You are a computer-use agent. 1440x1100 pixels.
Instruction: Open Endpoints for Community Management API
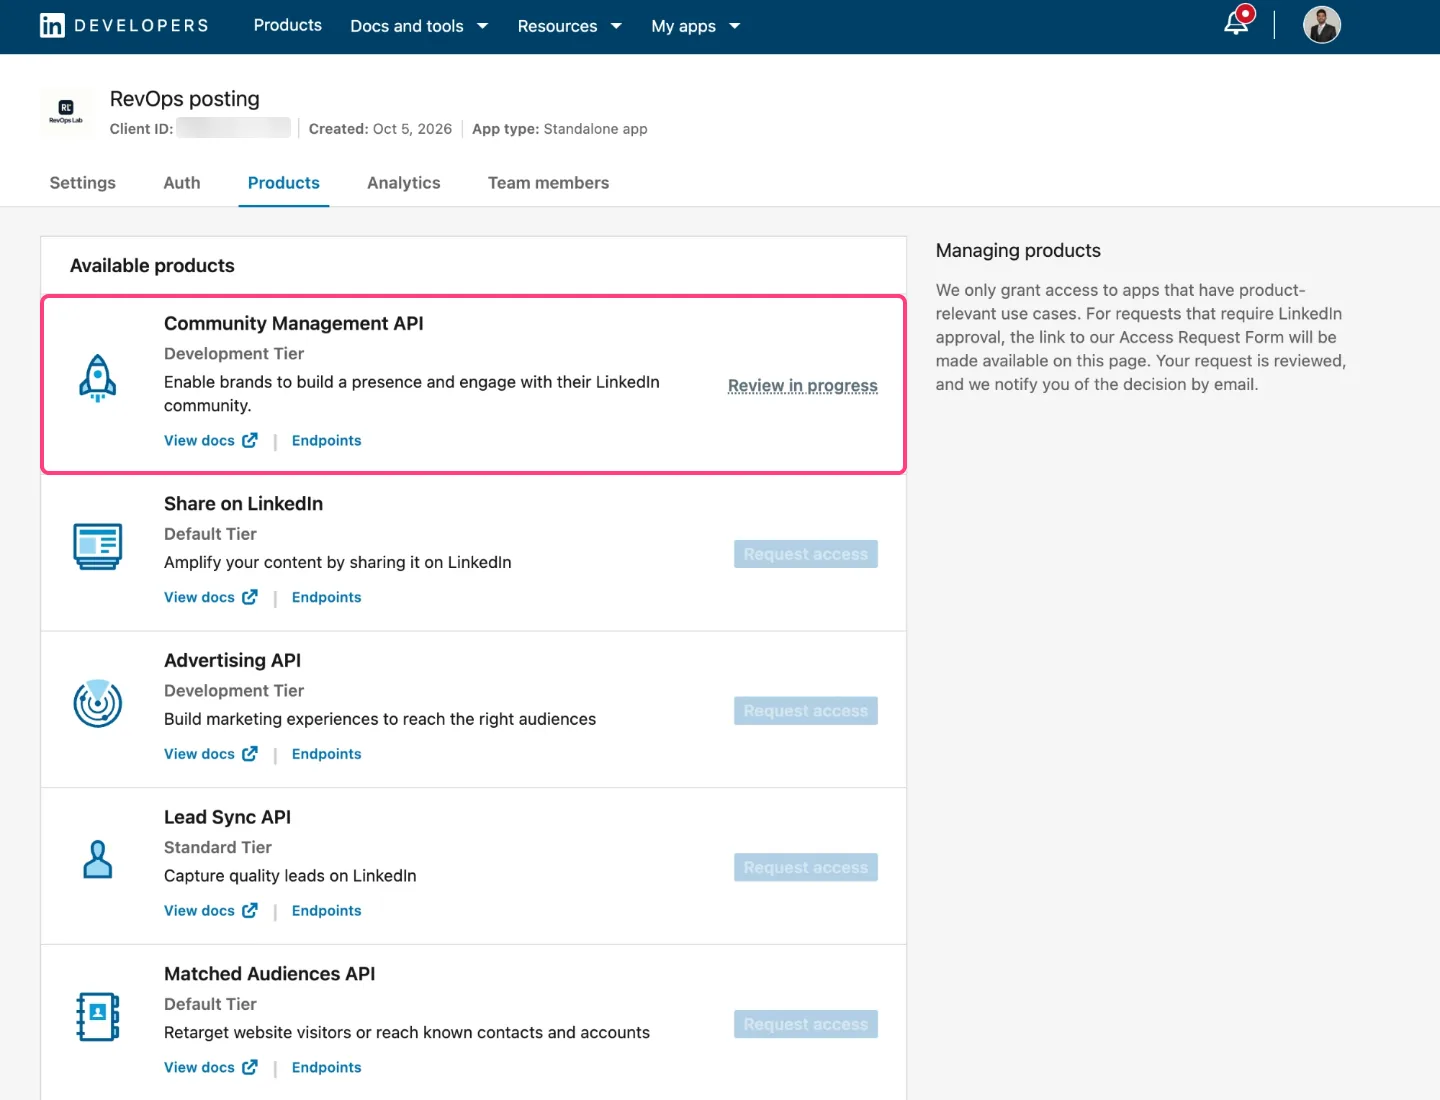327,440
